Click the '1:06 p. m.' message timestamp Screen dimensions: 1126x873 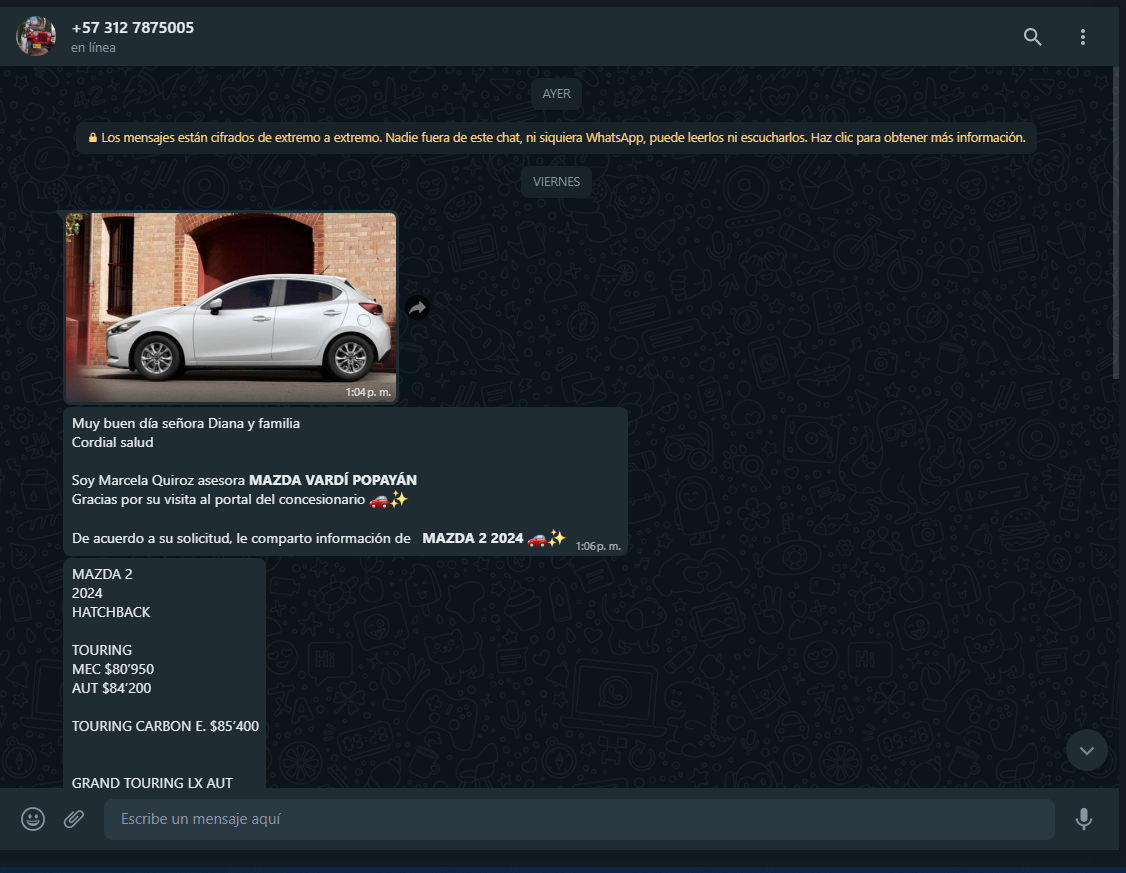598,546
